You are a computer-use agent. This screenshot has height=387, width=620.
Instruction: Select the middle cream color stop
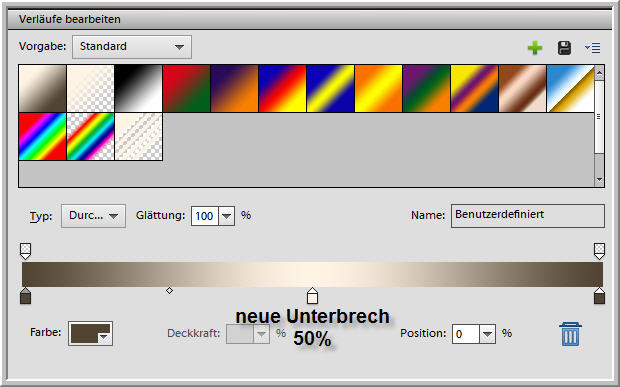click(312, 296)
